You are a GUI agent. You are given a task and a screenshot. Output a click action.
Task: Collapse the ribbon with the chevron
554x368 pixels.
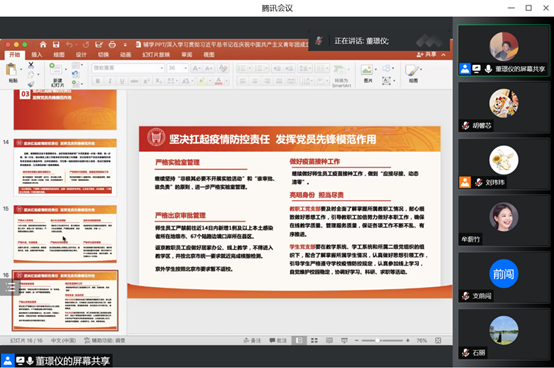click(443, 55)
